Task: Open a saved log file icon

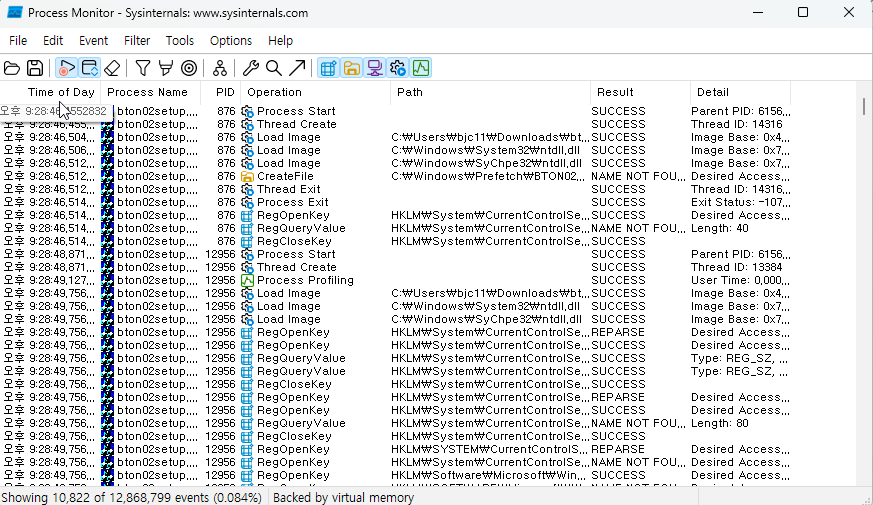Action: point(12,68)
